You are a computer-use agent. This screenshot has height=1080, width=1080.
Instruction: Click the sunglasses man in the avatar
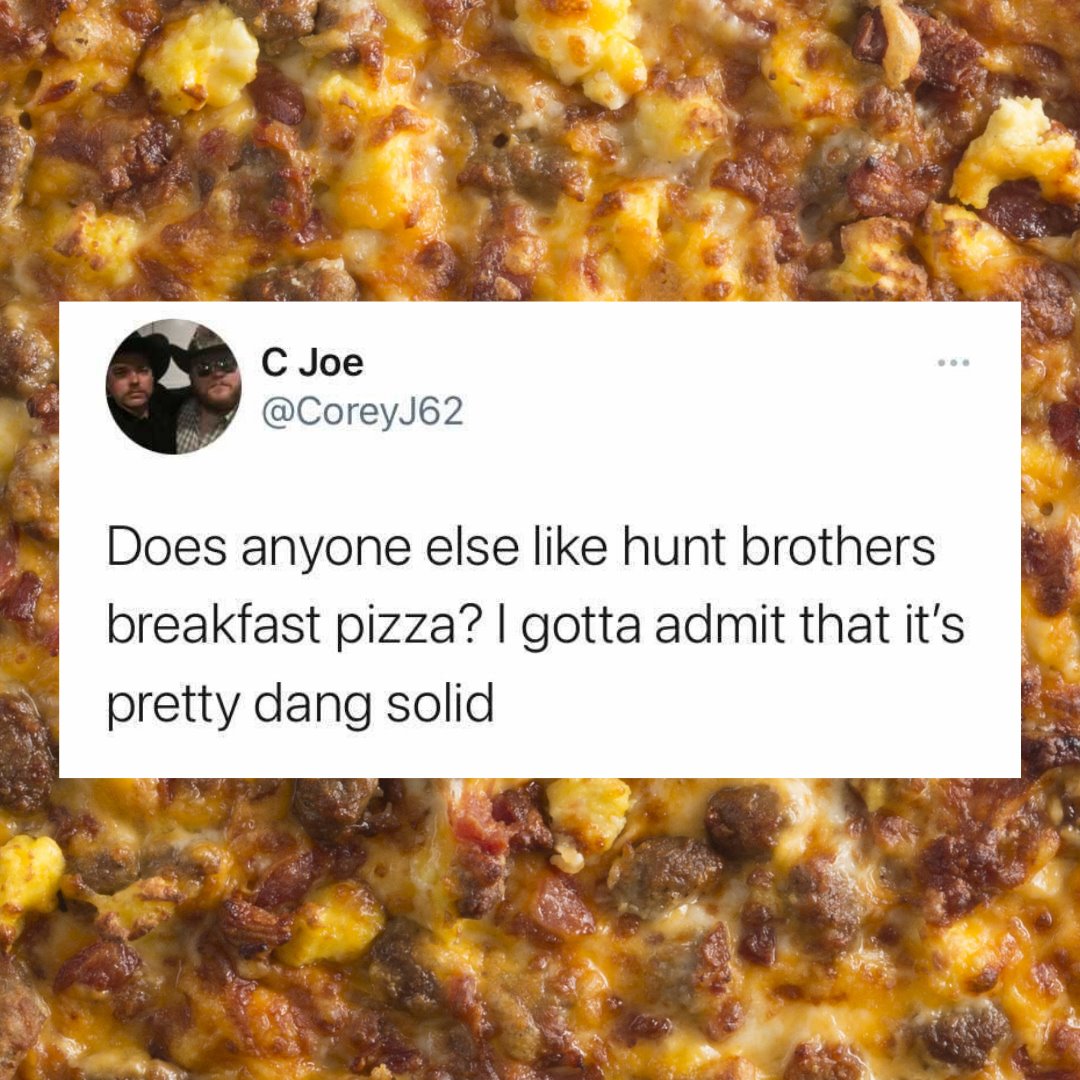[x=207, y=389]
